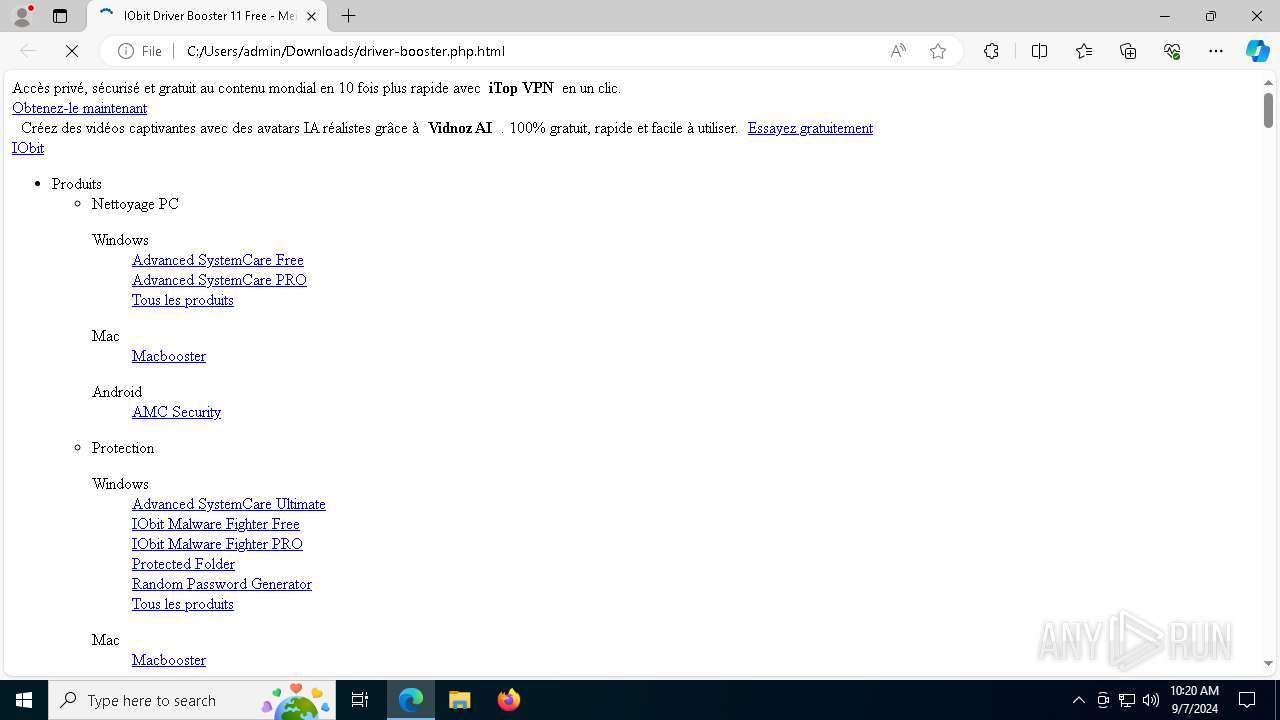Open Advanced SystemCare Free link

(x=218, y=260)
